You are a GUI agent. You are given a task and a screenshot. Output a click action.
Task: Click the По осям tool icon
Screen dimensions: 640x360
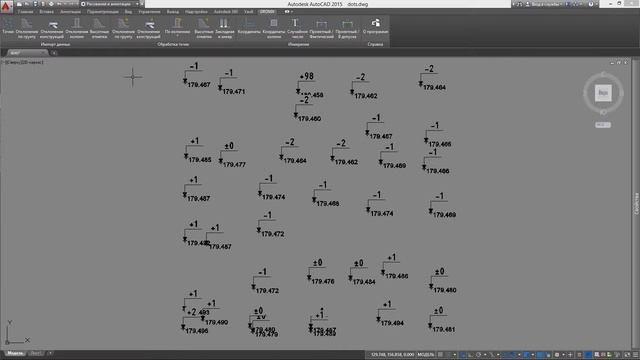tap(178, 23)
